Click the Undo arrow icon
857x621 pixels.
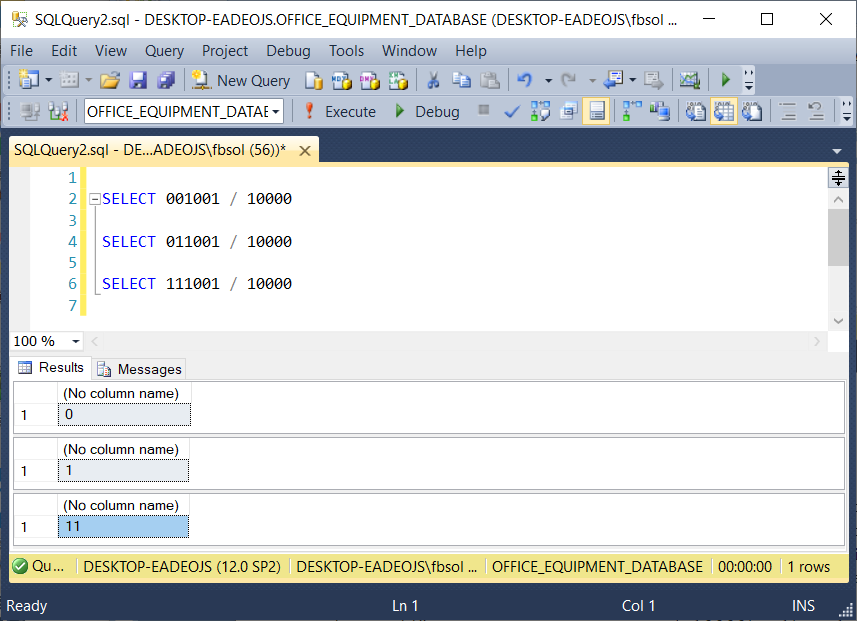tap(524, 80)
